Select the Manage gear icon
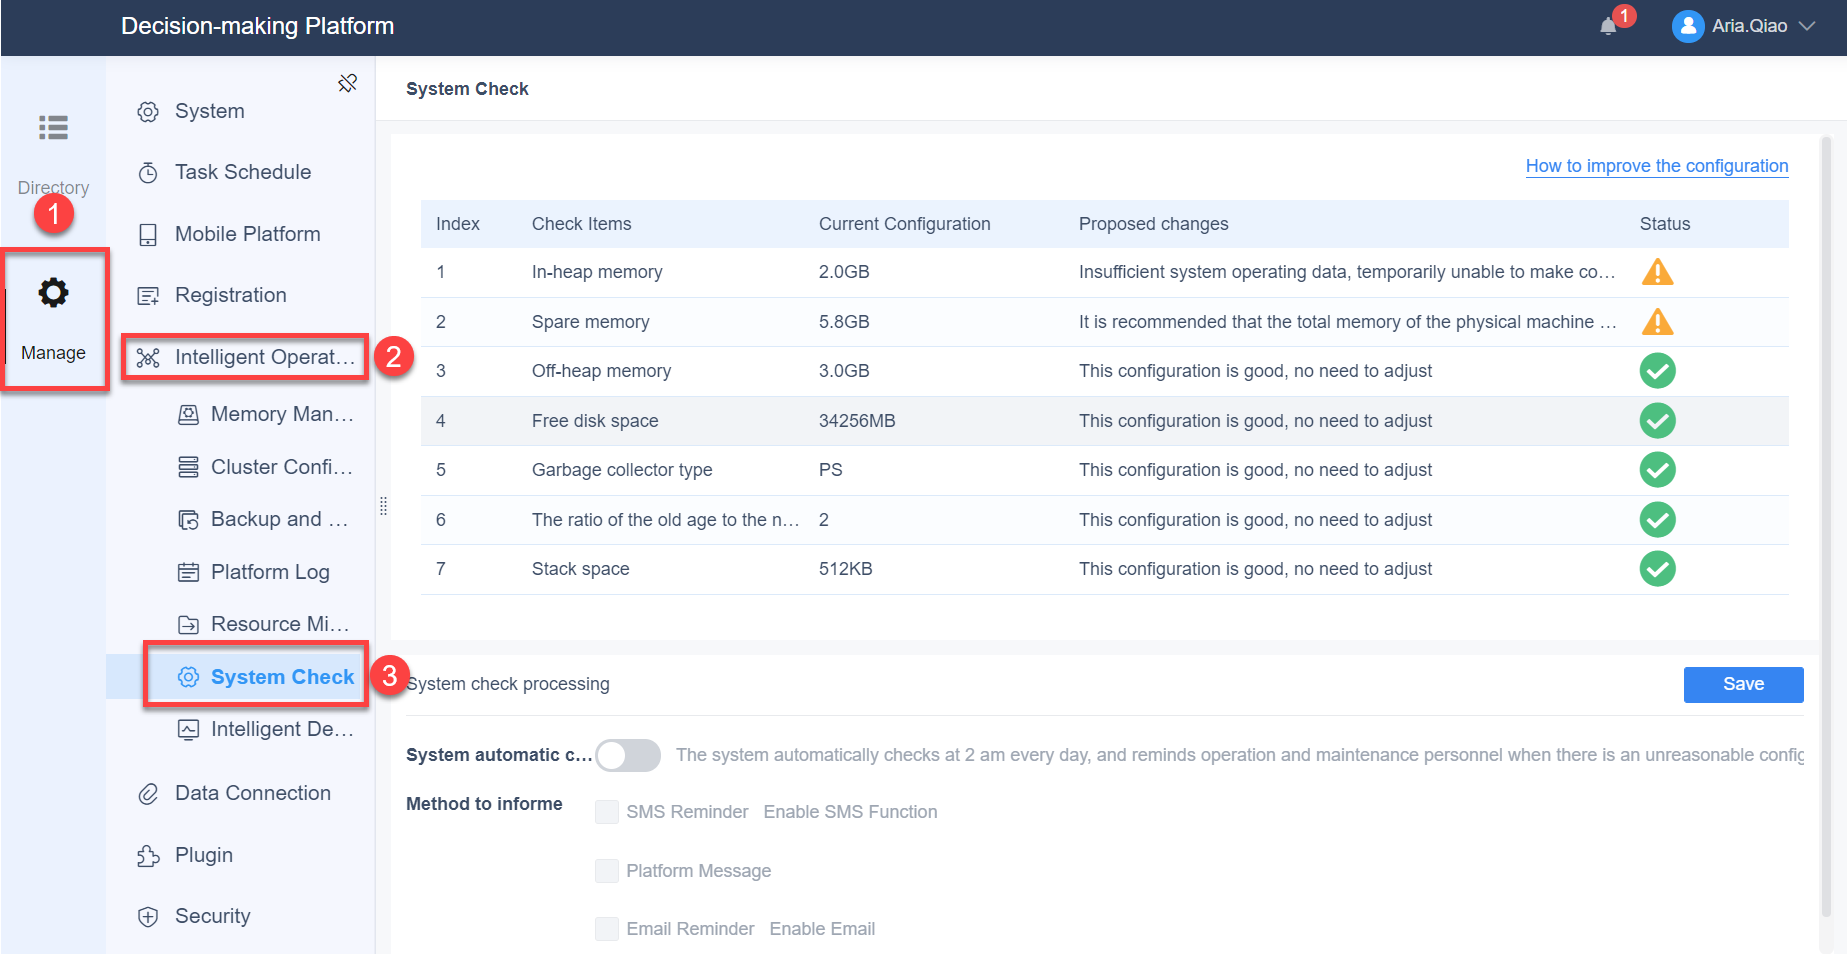The height and width of the screenshot is (954, 1847). tap(53, 292)
